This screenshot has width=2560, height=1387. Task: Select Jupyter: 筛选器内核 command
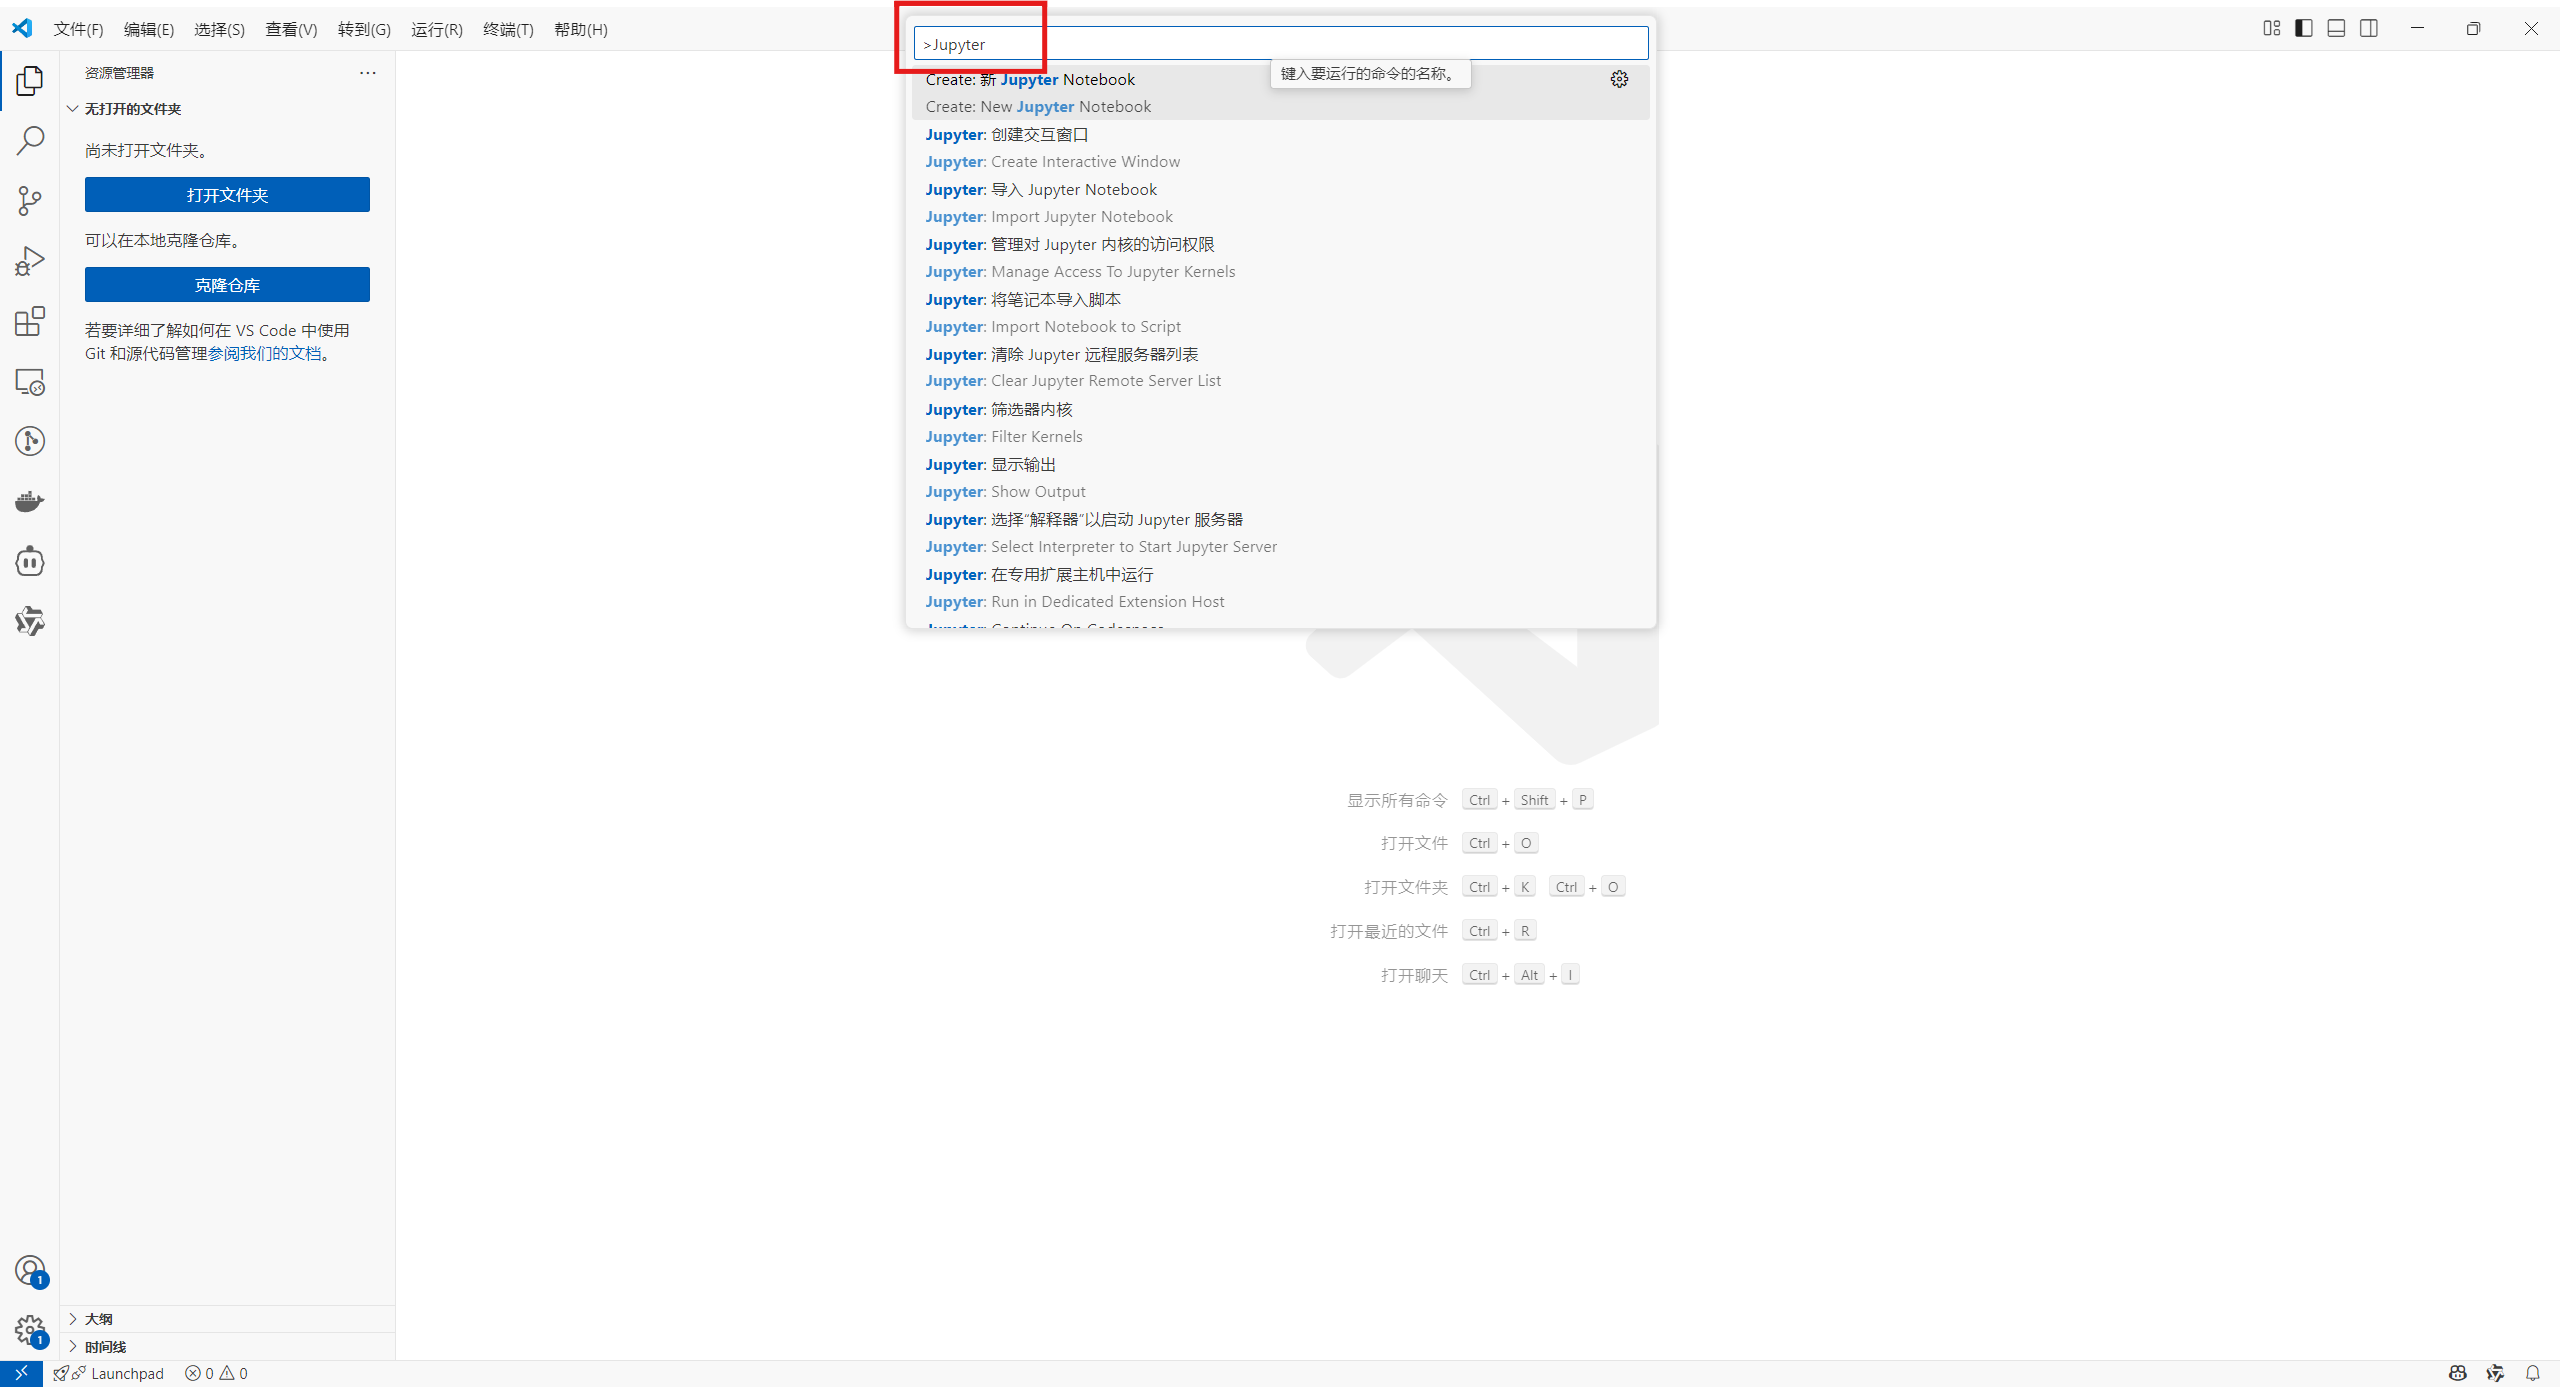click(1280, 423)
